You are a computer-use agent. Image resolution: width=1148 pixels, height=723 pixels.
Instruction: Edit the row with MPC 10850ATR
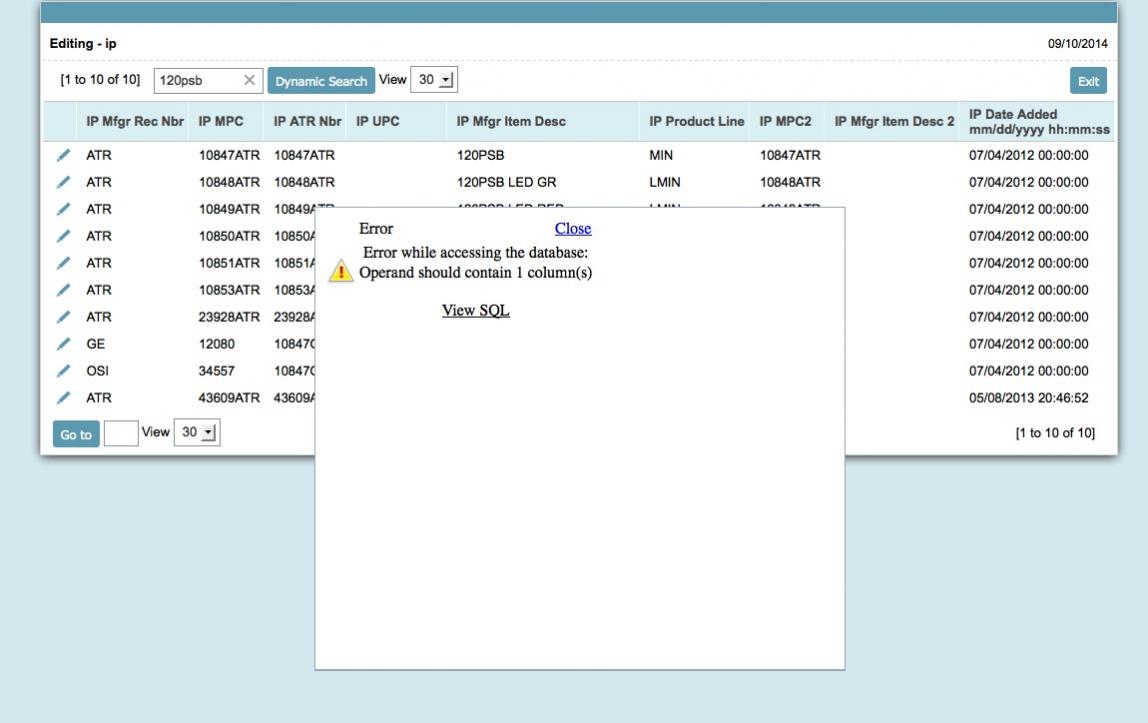[x=62, y=235]
